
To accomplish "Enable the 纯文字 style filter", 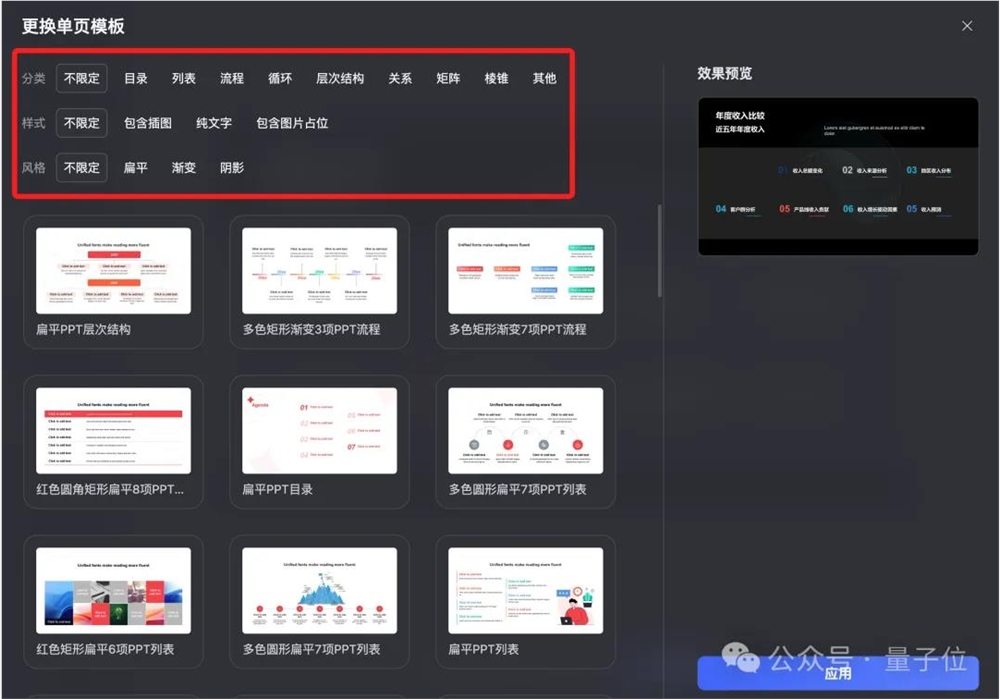I will tap(213, 122).
